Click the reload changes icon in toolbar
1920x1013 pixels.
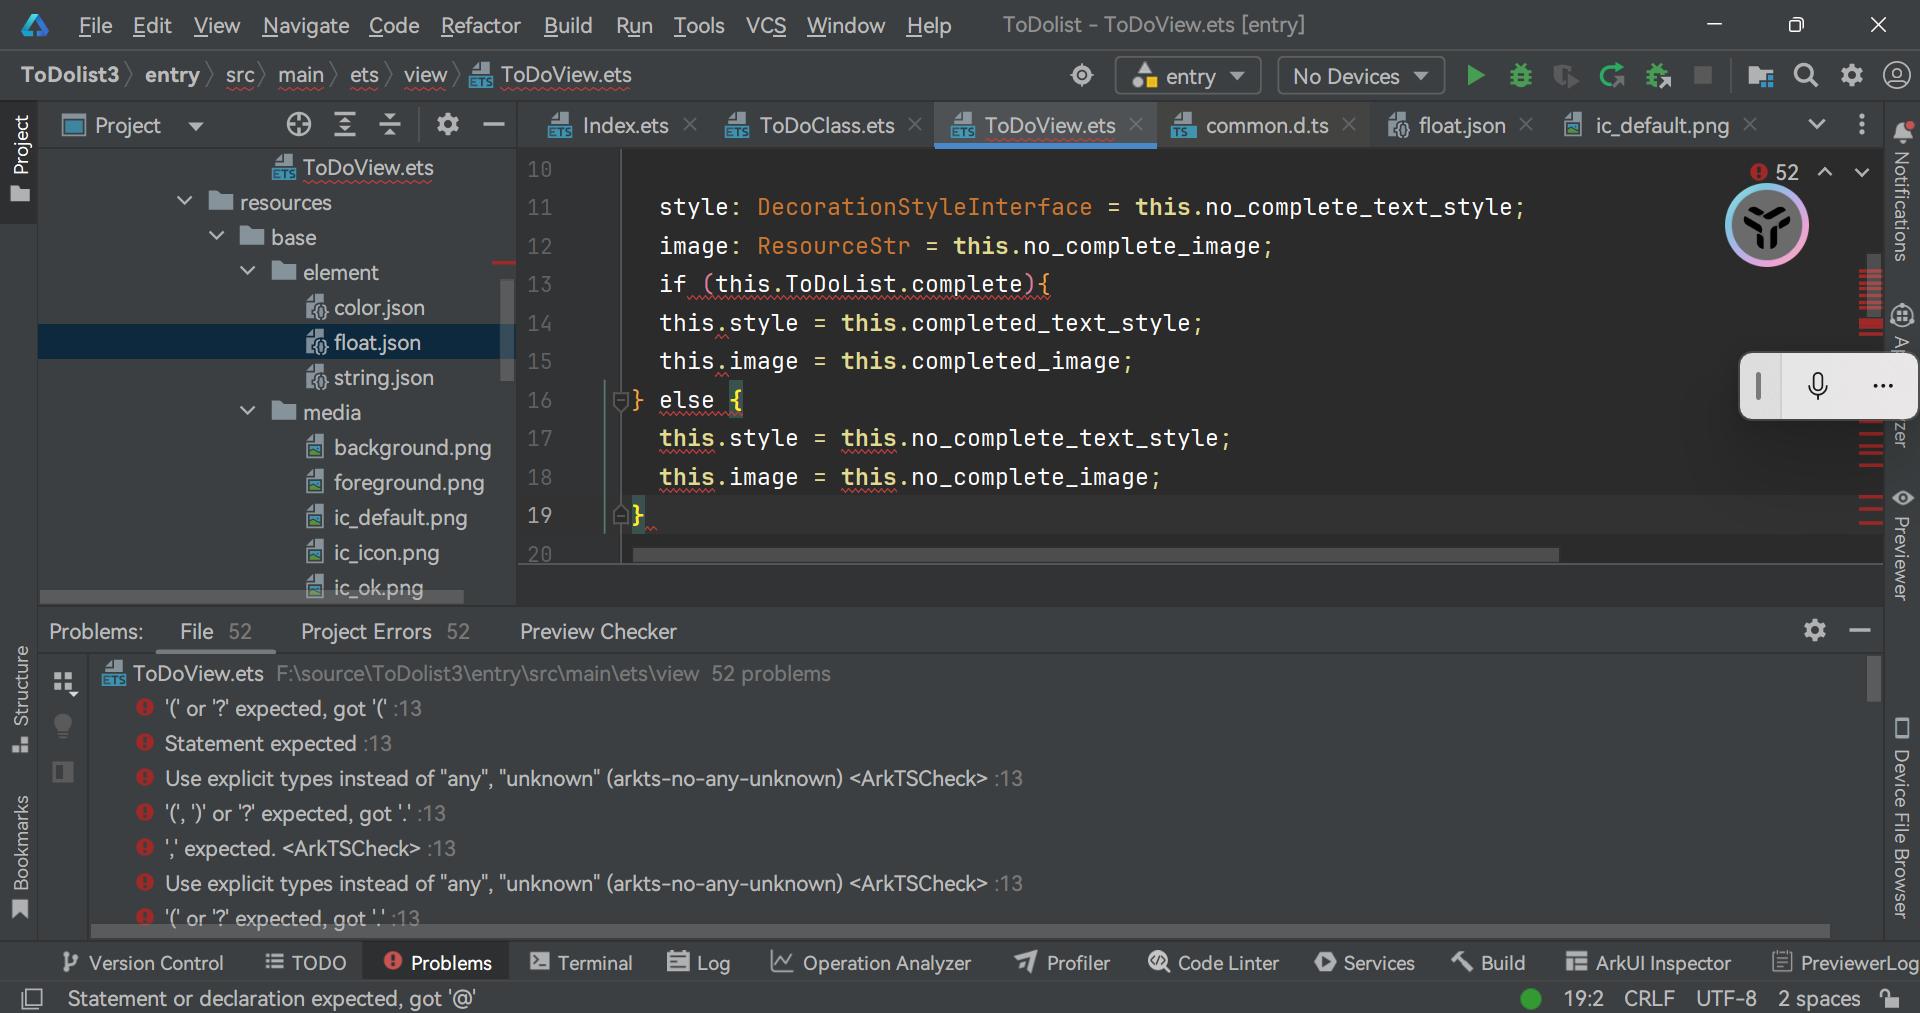[1612, 76]
